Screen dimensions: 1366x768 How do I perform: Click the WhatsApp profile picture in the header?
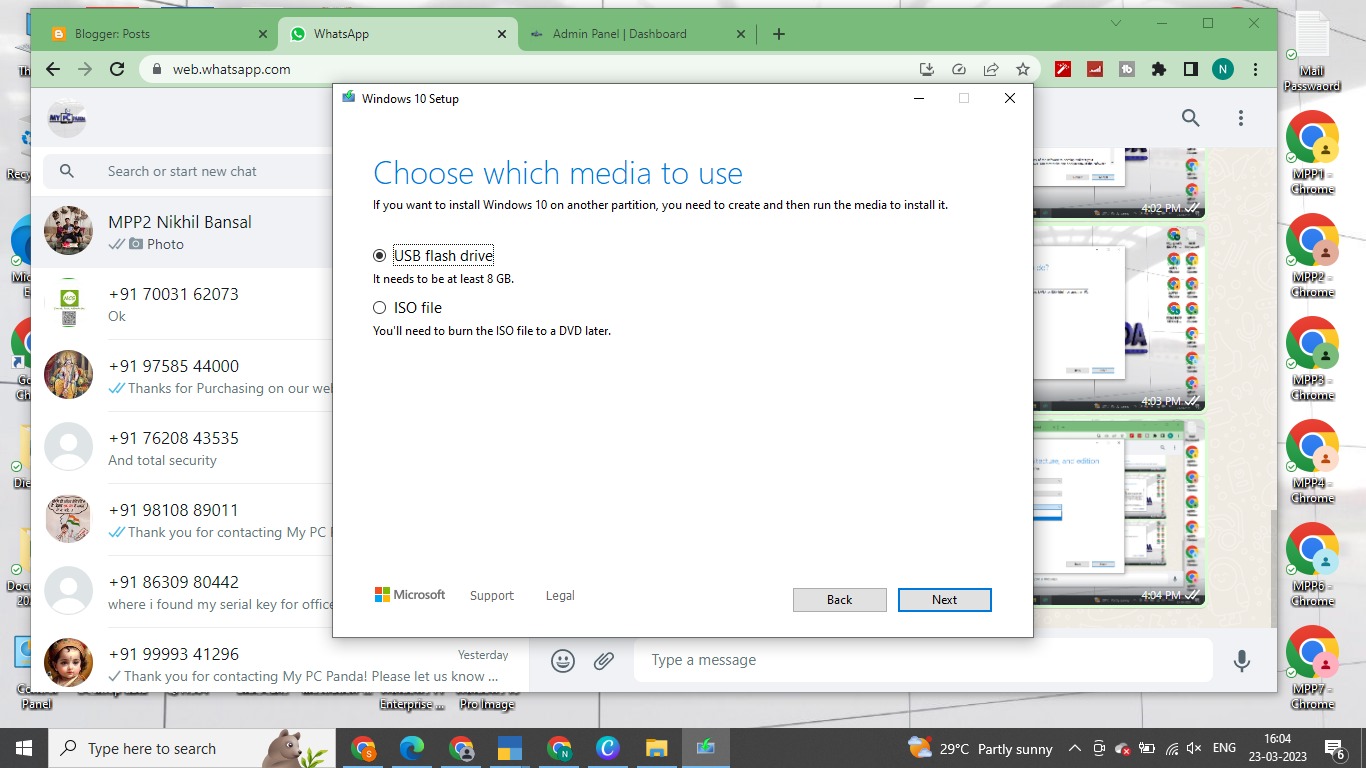[x=66, y=118]
